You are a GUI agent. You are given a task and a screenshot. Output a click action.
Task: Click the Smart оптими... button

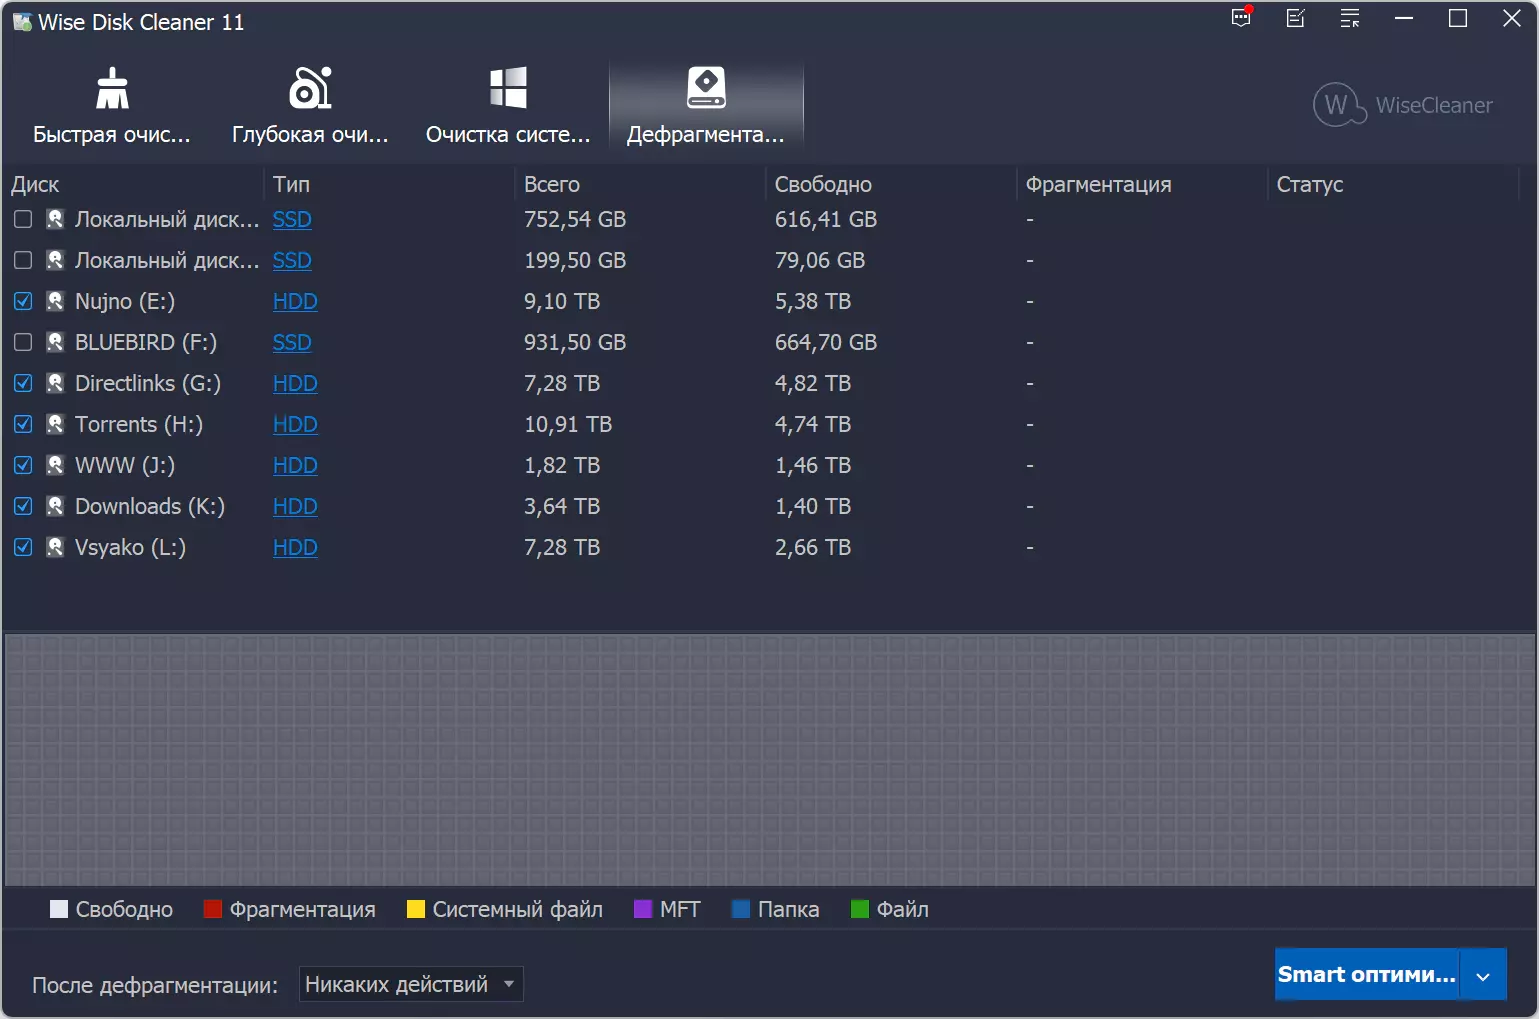[1367, 975]
